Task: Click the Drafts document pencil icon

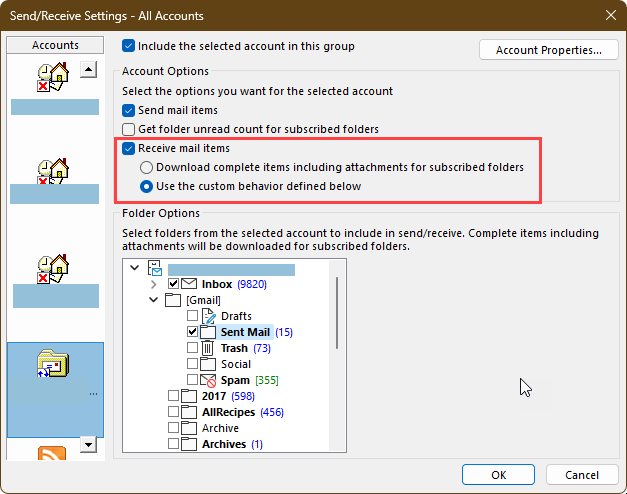Action: pos(208,316)
